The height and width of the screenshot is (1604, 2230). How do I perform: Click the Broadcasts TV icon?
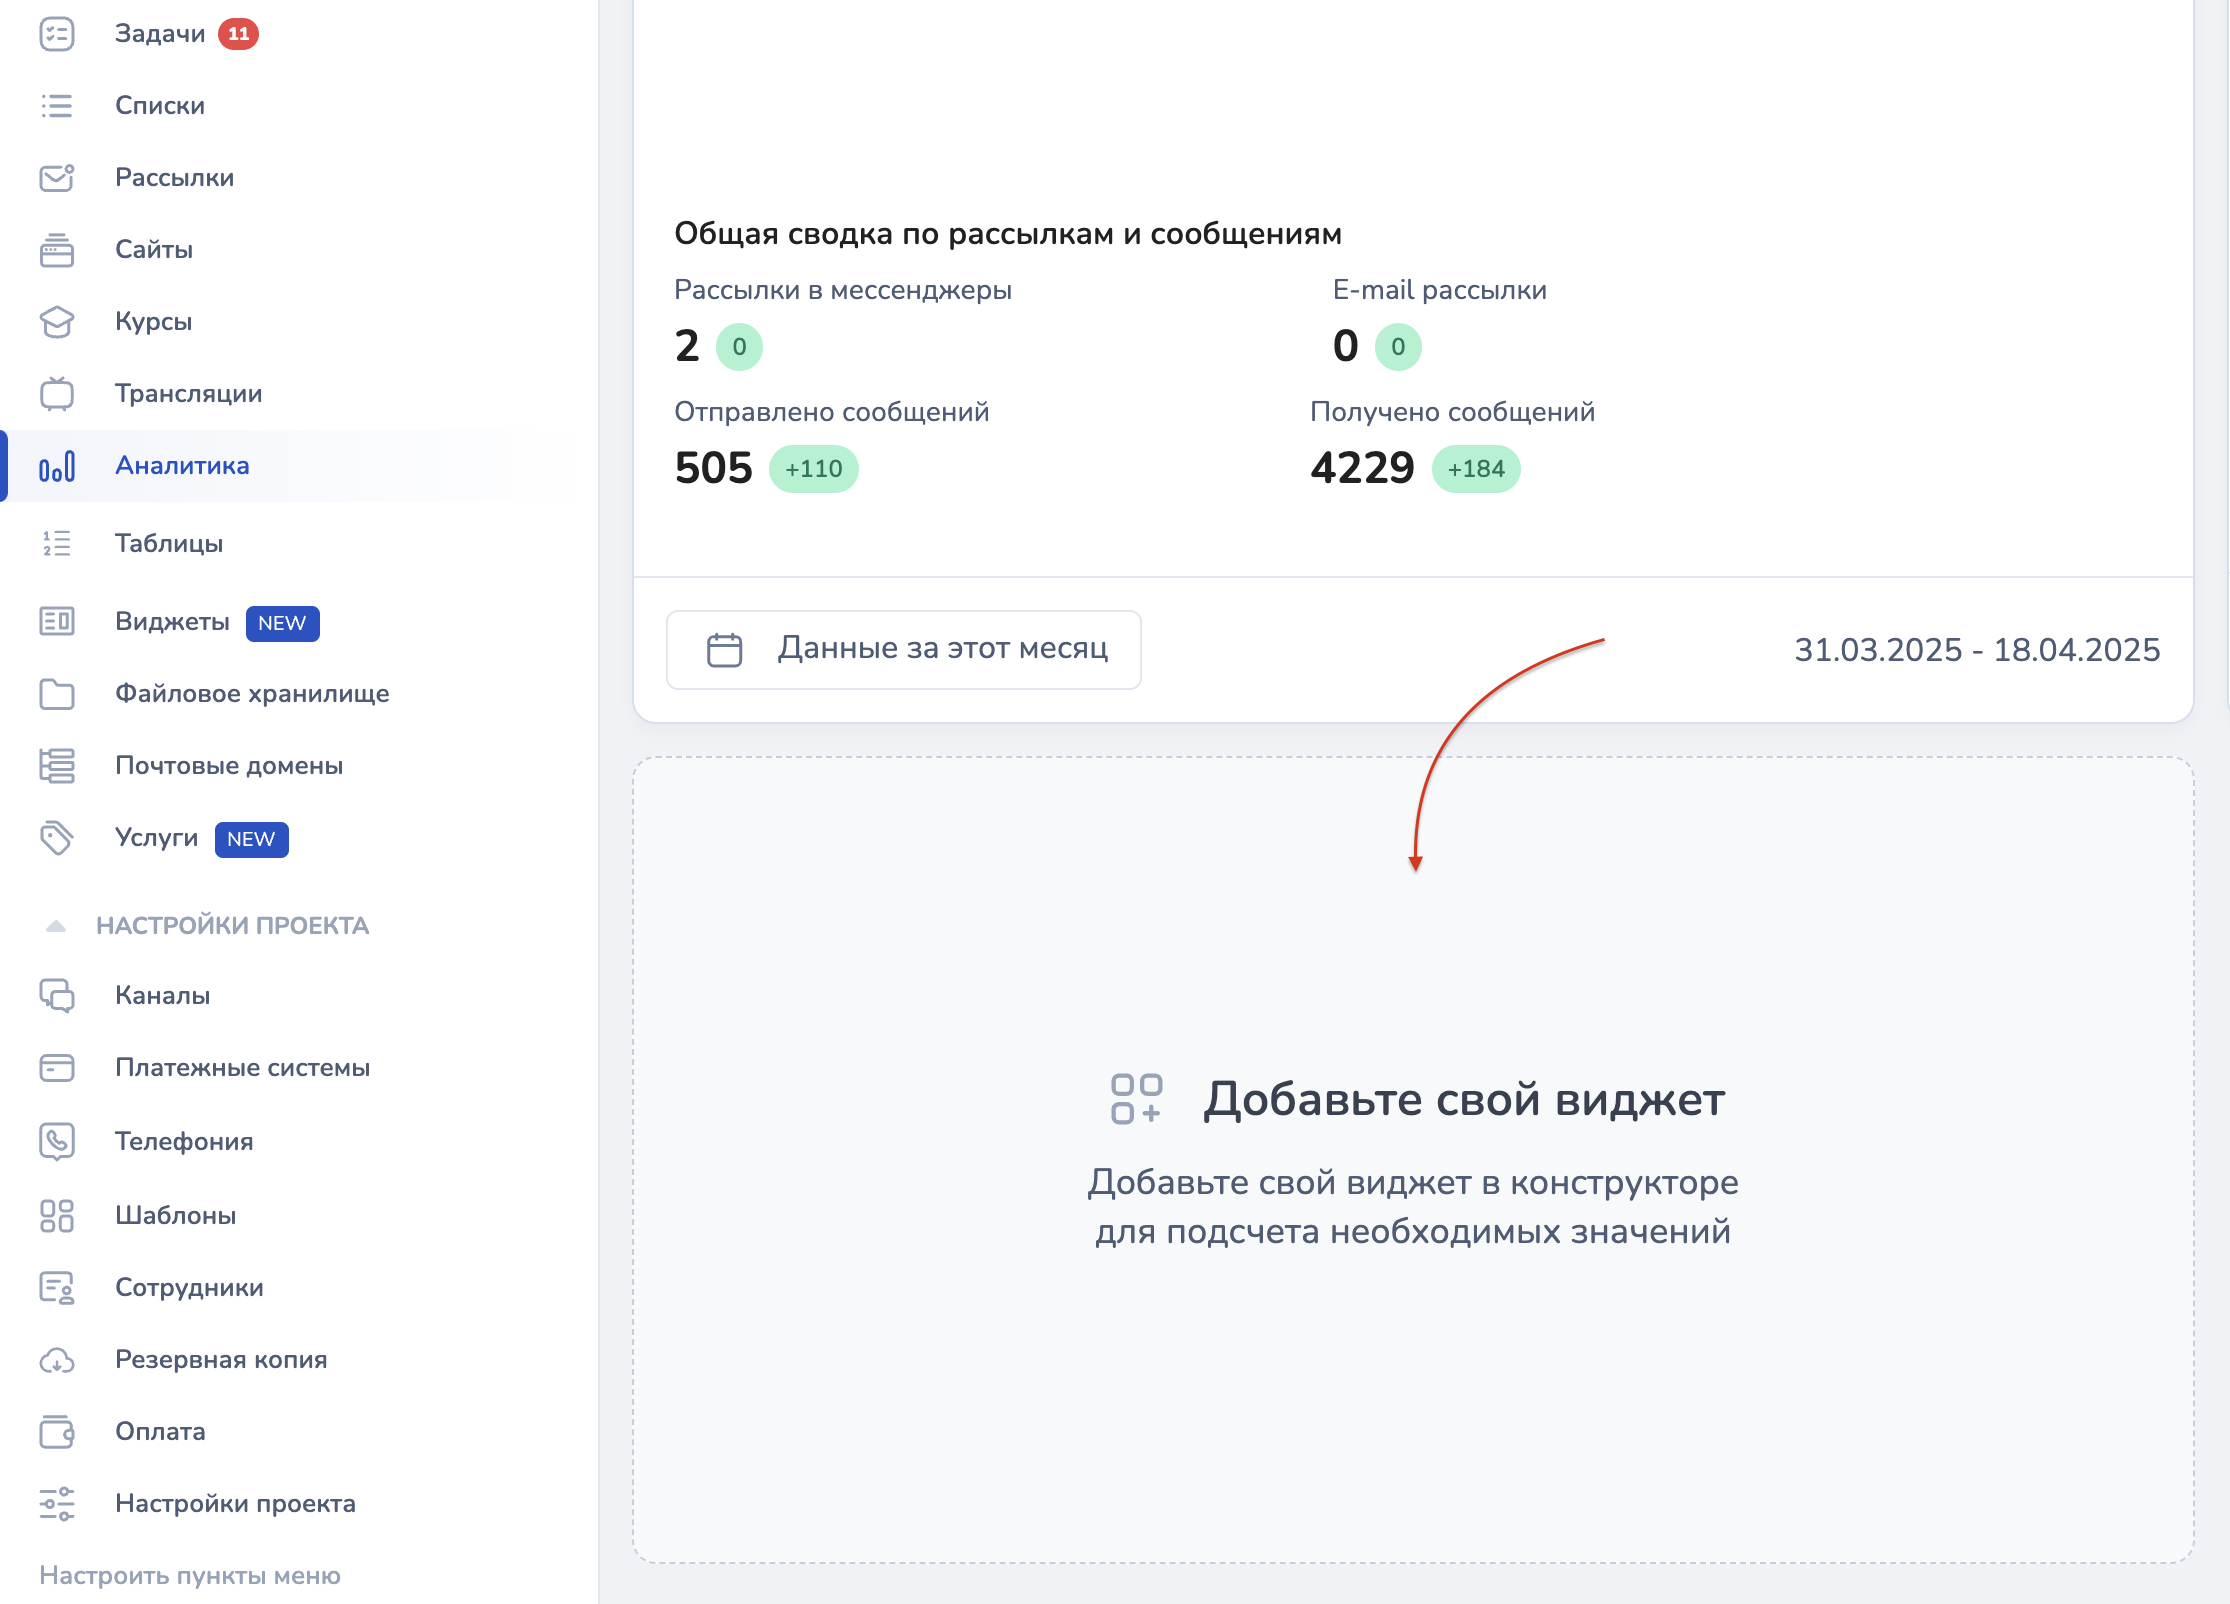pyautogui.click(x=57, y=394)
